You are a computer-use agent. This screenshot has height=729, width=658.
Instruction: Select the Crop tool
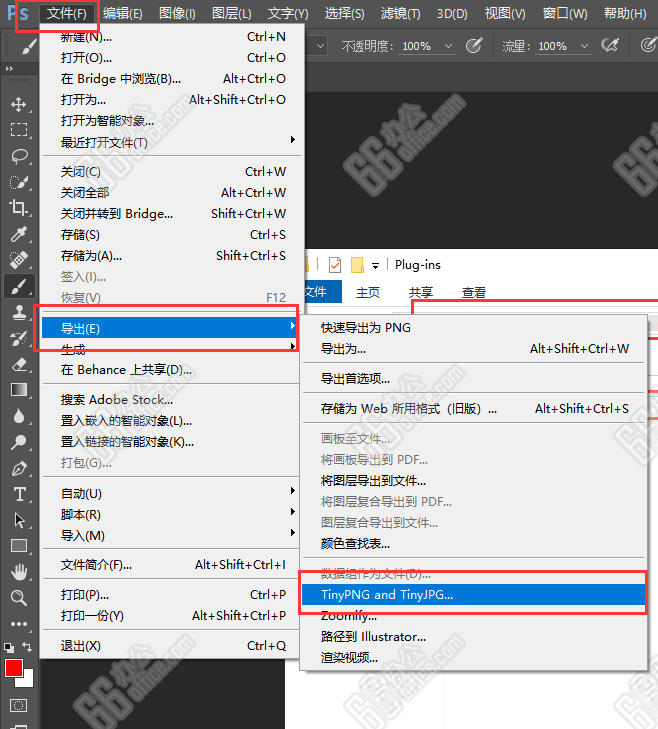pos(19,208)
